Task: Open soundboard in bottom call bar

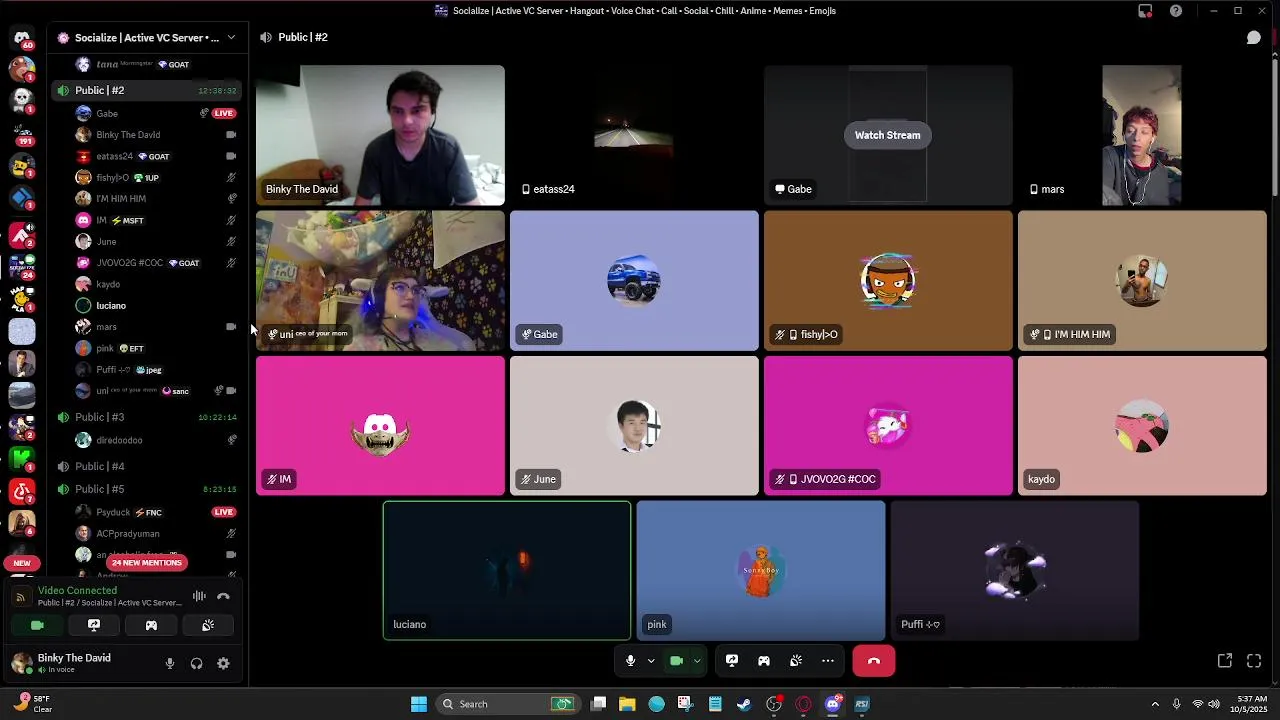Action: pyautogui.click(x=796, y=661)
